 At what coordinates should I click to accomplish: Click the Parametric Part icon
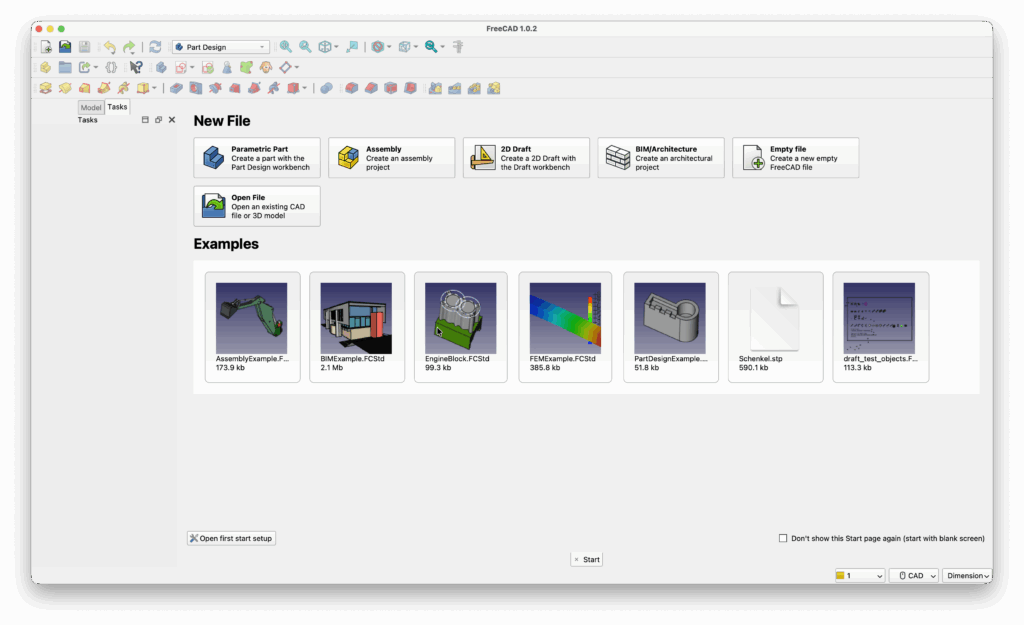point(214,158)
